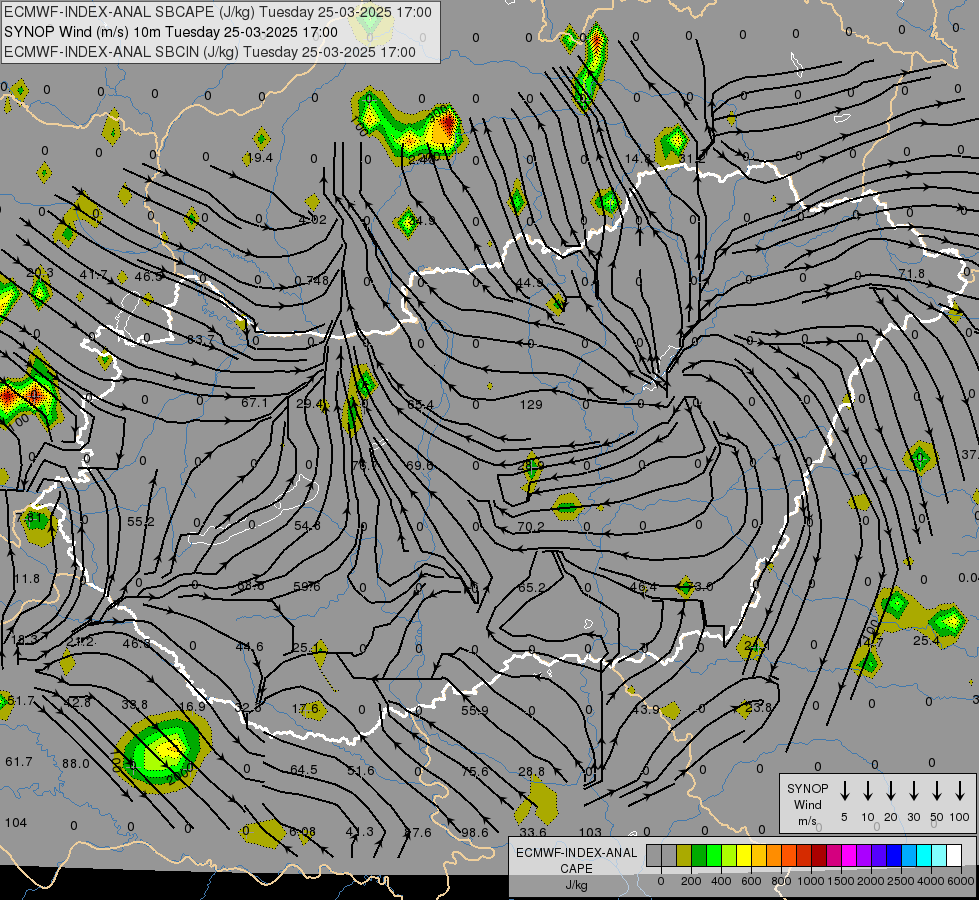
Task: Click the map value 75.6
Action: point(475,772)
